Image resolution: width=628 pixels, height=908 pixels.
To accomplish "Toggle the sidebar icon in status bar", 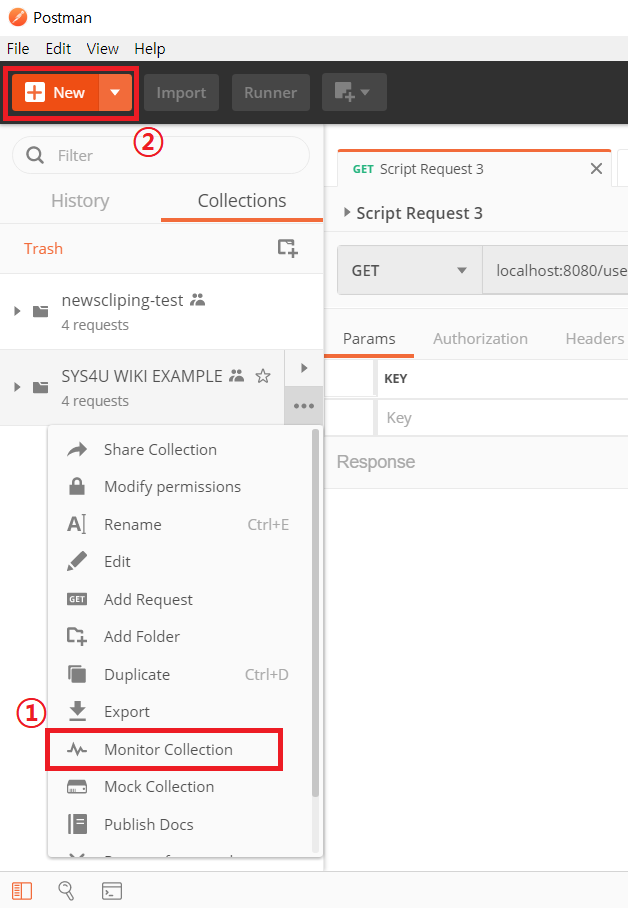I will 22,891.
